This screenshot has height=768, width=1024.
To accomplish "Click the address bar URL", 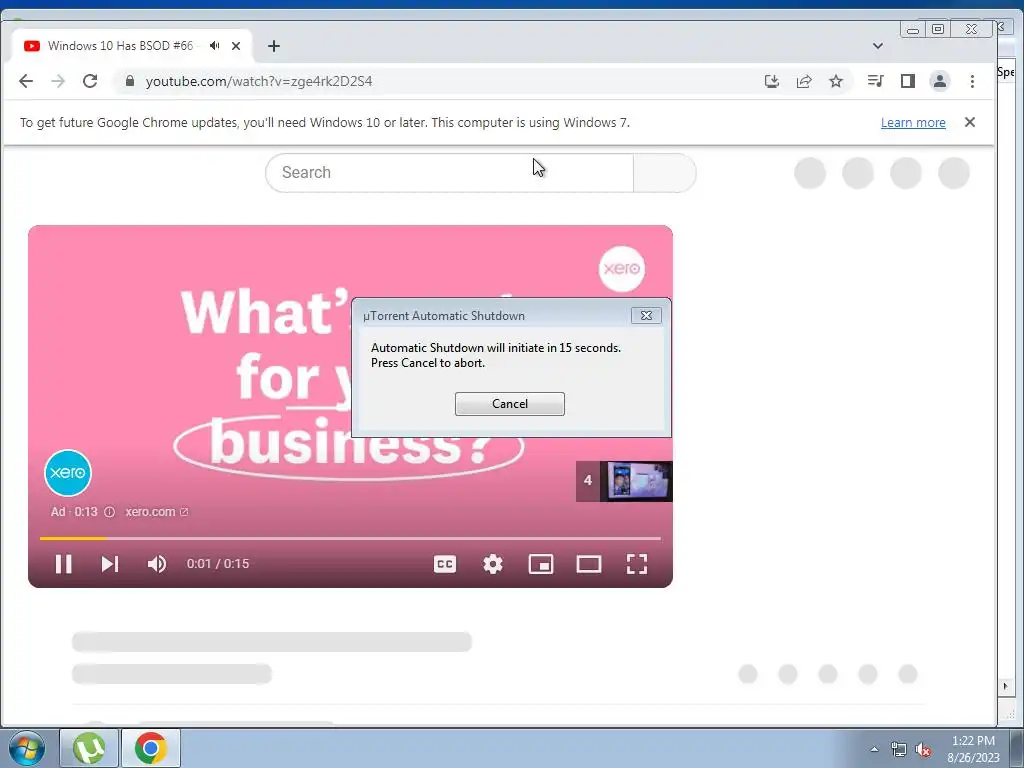I will tap(259, 81).
